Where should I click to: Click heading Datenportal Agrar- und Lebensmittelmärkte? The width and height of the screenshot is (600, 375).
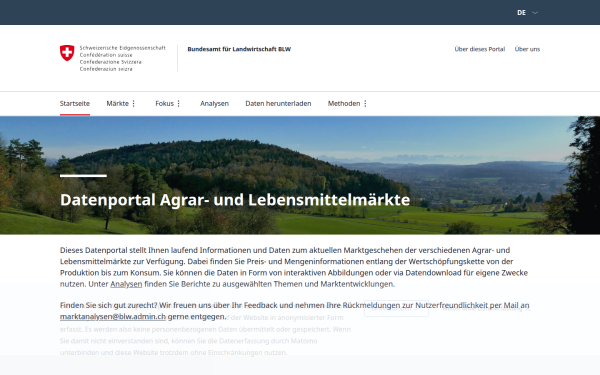point(235,200)
